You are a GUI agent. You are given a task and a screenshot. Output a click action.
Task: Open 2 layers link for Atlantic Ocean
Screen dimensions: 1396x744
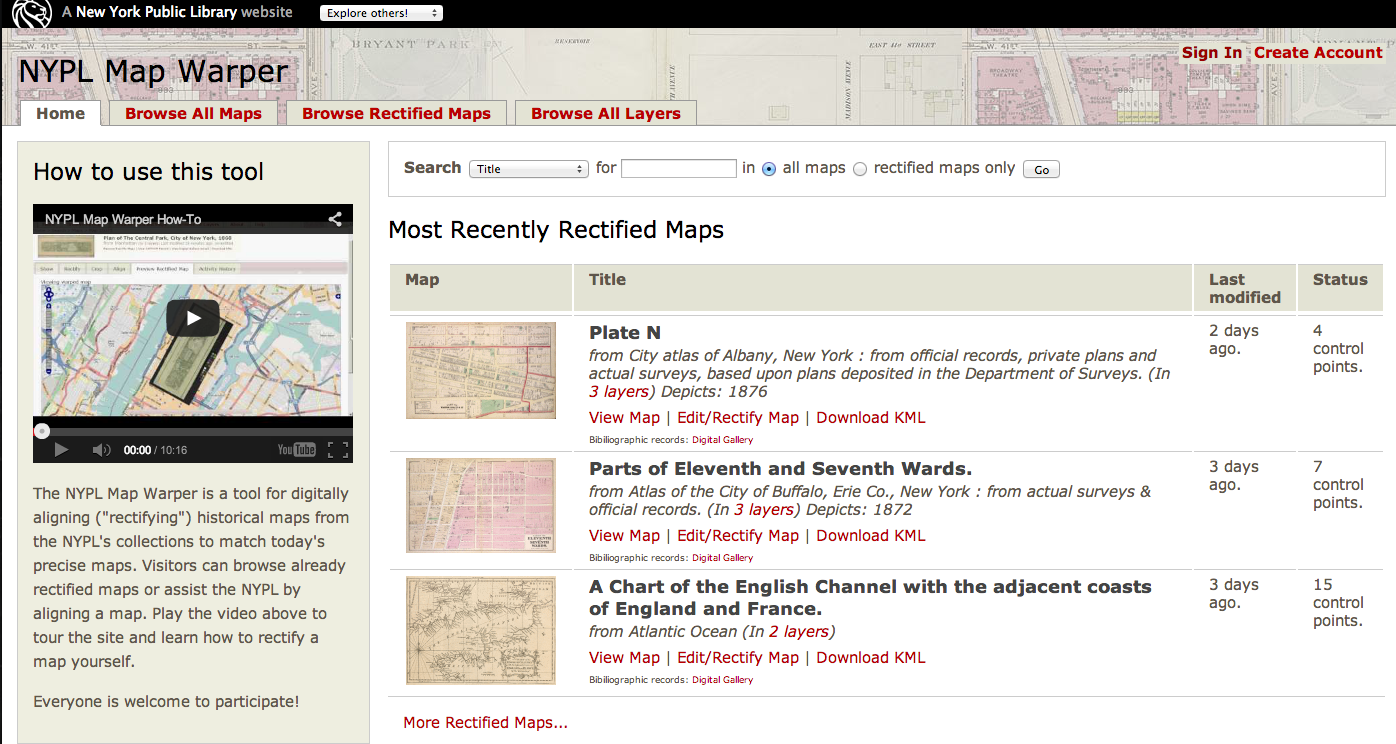click(799, 632)
